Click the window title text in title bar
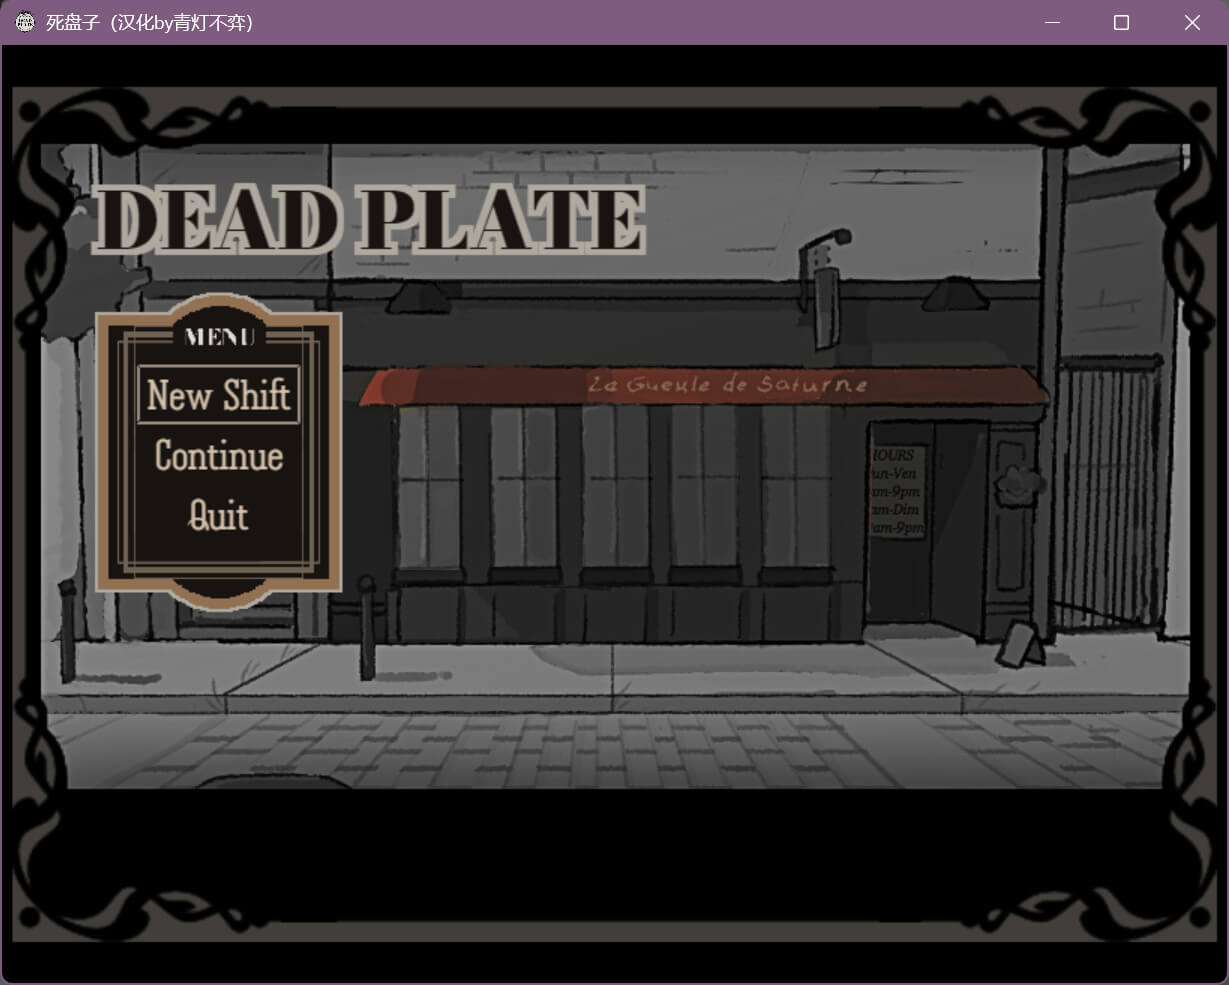Viewport: 1229px width, 985px height. tap(149, 22)
